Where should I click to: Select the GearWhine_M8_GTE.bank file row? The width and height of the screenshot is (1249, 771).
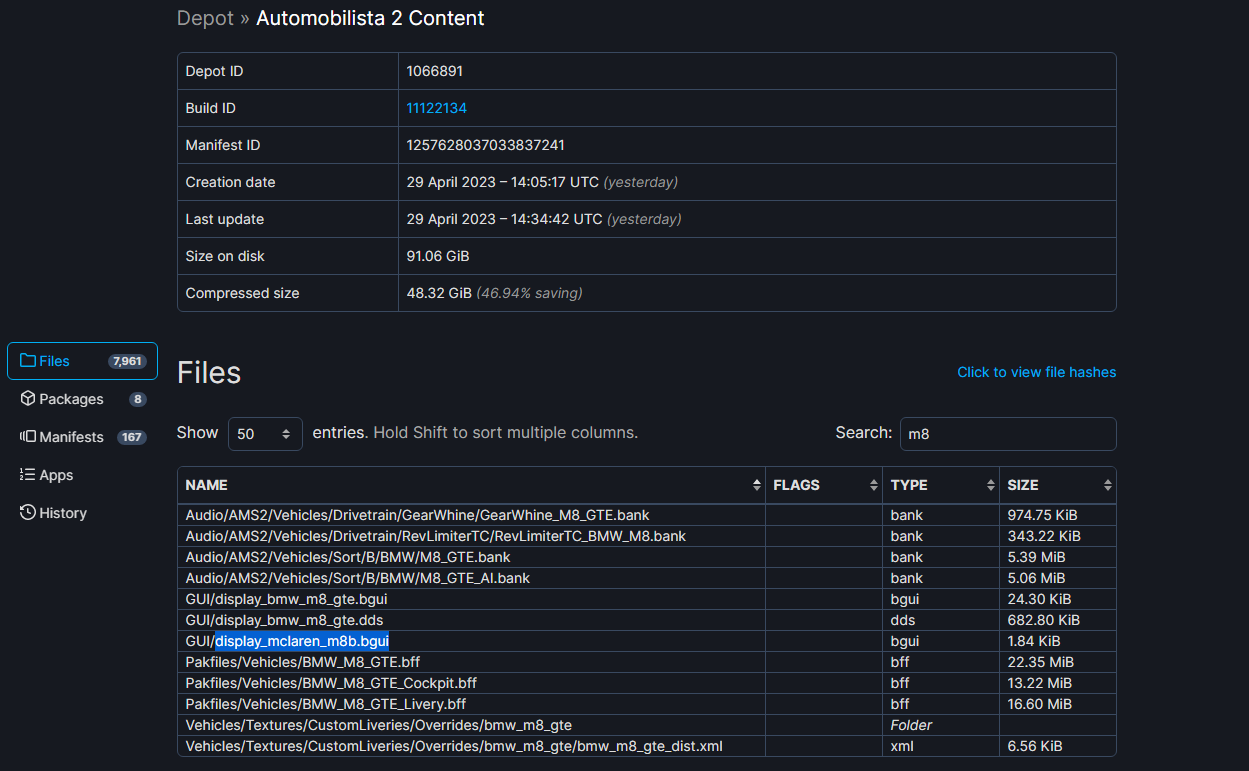tap(647, 515)
